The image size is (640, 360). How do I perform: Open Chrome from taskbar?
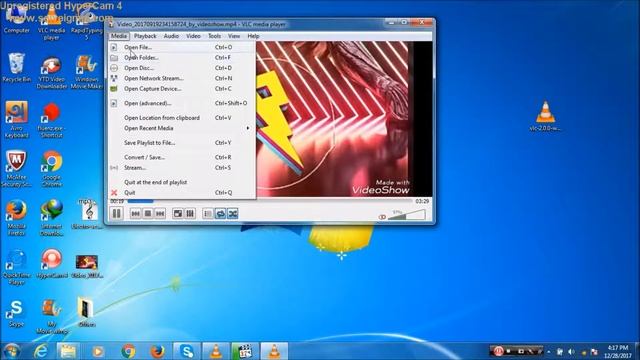pyautogui.click(x=128, y=351)
